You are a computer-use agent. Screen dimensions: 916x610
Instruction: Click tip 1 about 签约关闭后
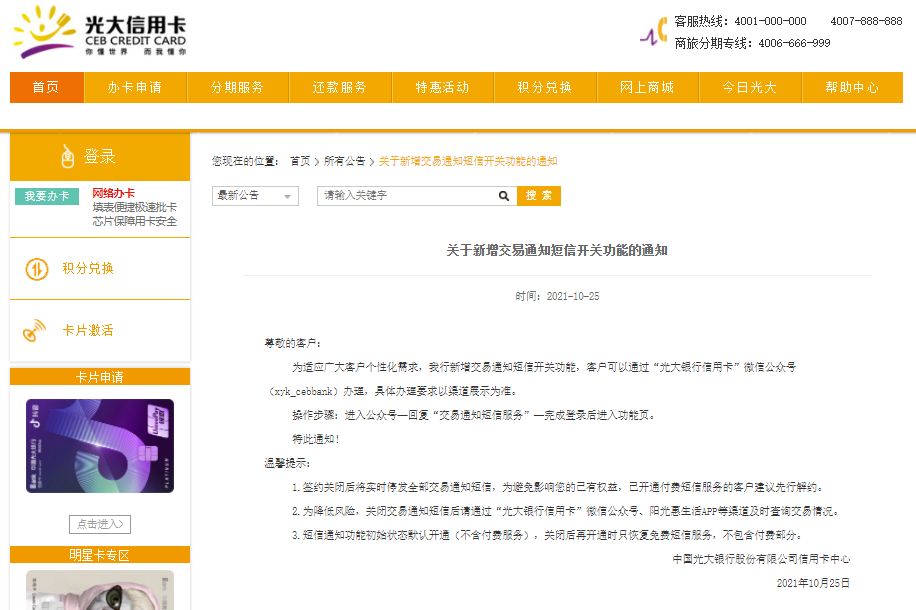click(558, 487)
